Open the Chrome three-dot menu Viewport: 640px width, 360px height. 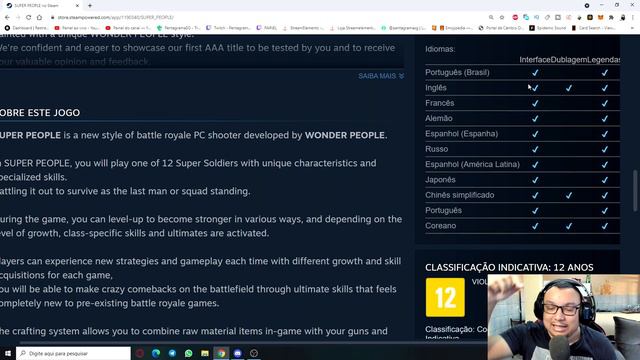coord(633,18)
